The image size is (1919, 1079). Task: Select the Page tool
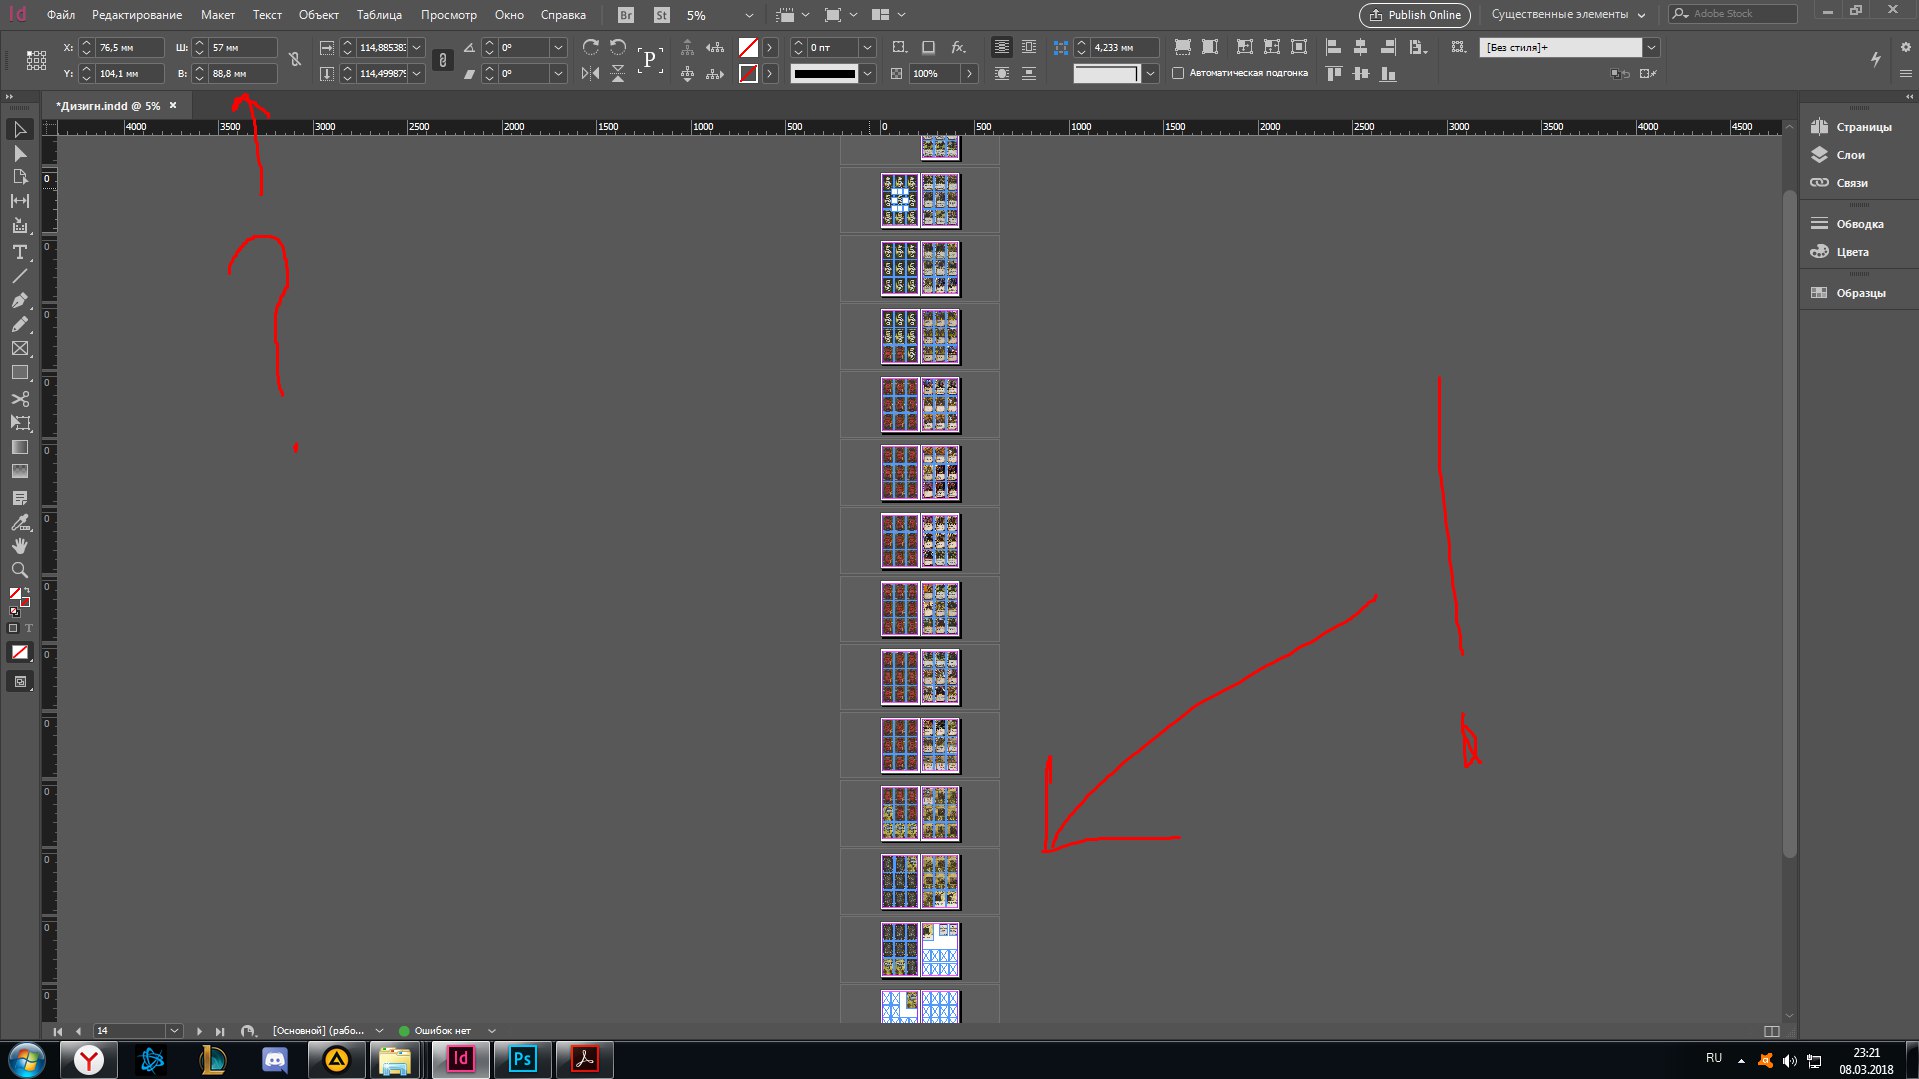(19, 177)
